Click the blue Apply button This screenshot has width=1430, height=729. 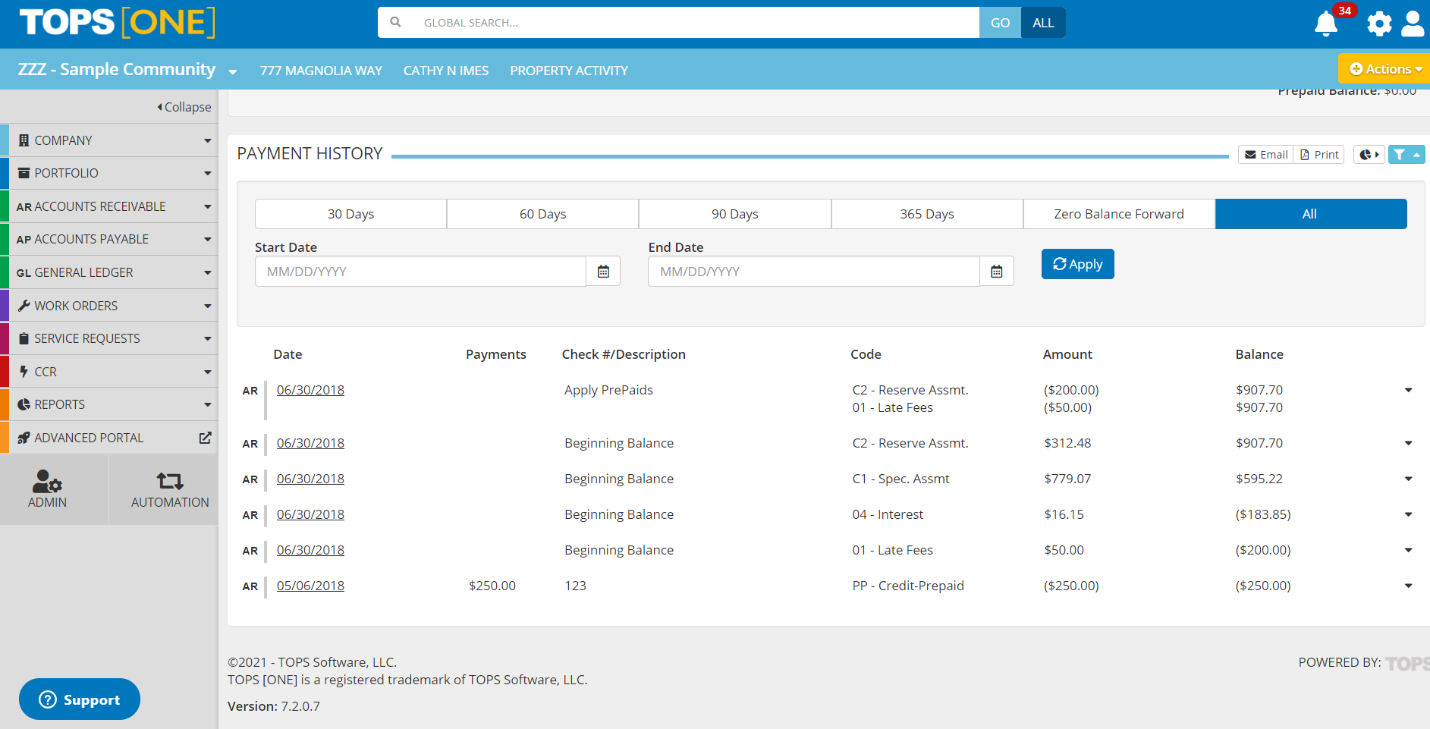coord(1077,264)
